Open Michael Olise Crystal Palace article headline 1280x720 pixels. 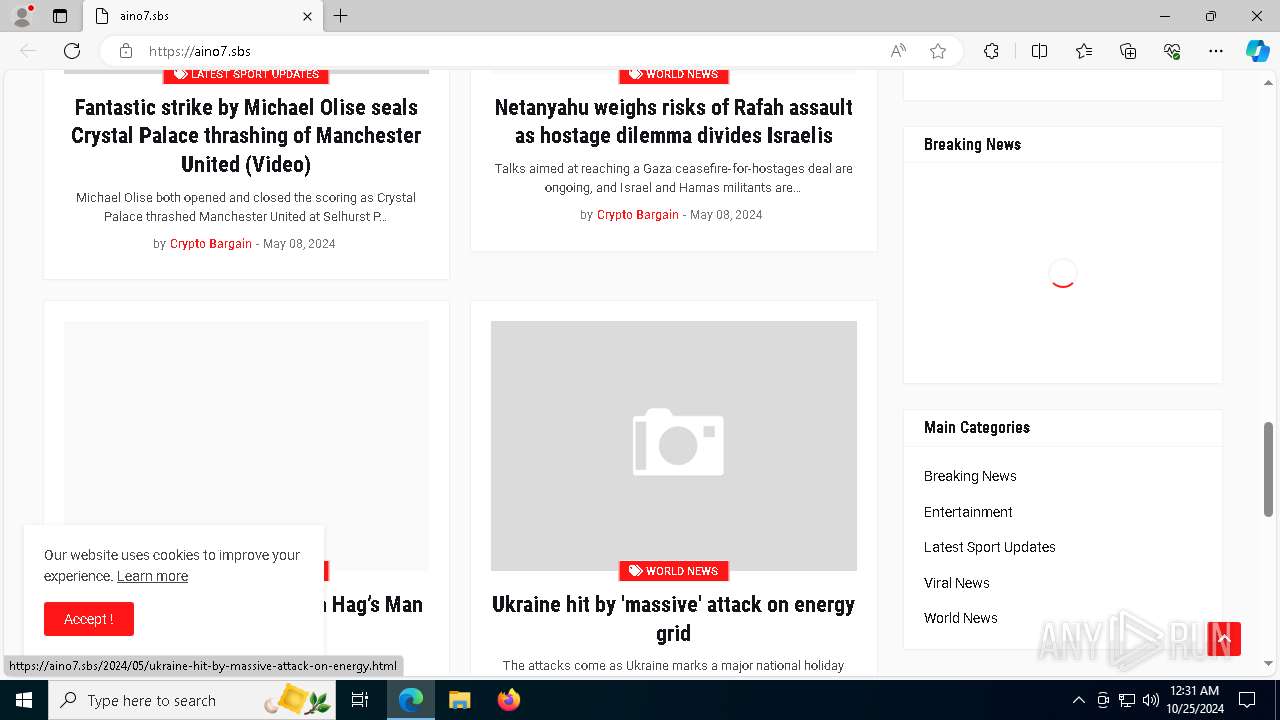tap(246, 135)
